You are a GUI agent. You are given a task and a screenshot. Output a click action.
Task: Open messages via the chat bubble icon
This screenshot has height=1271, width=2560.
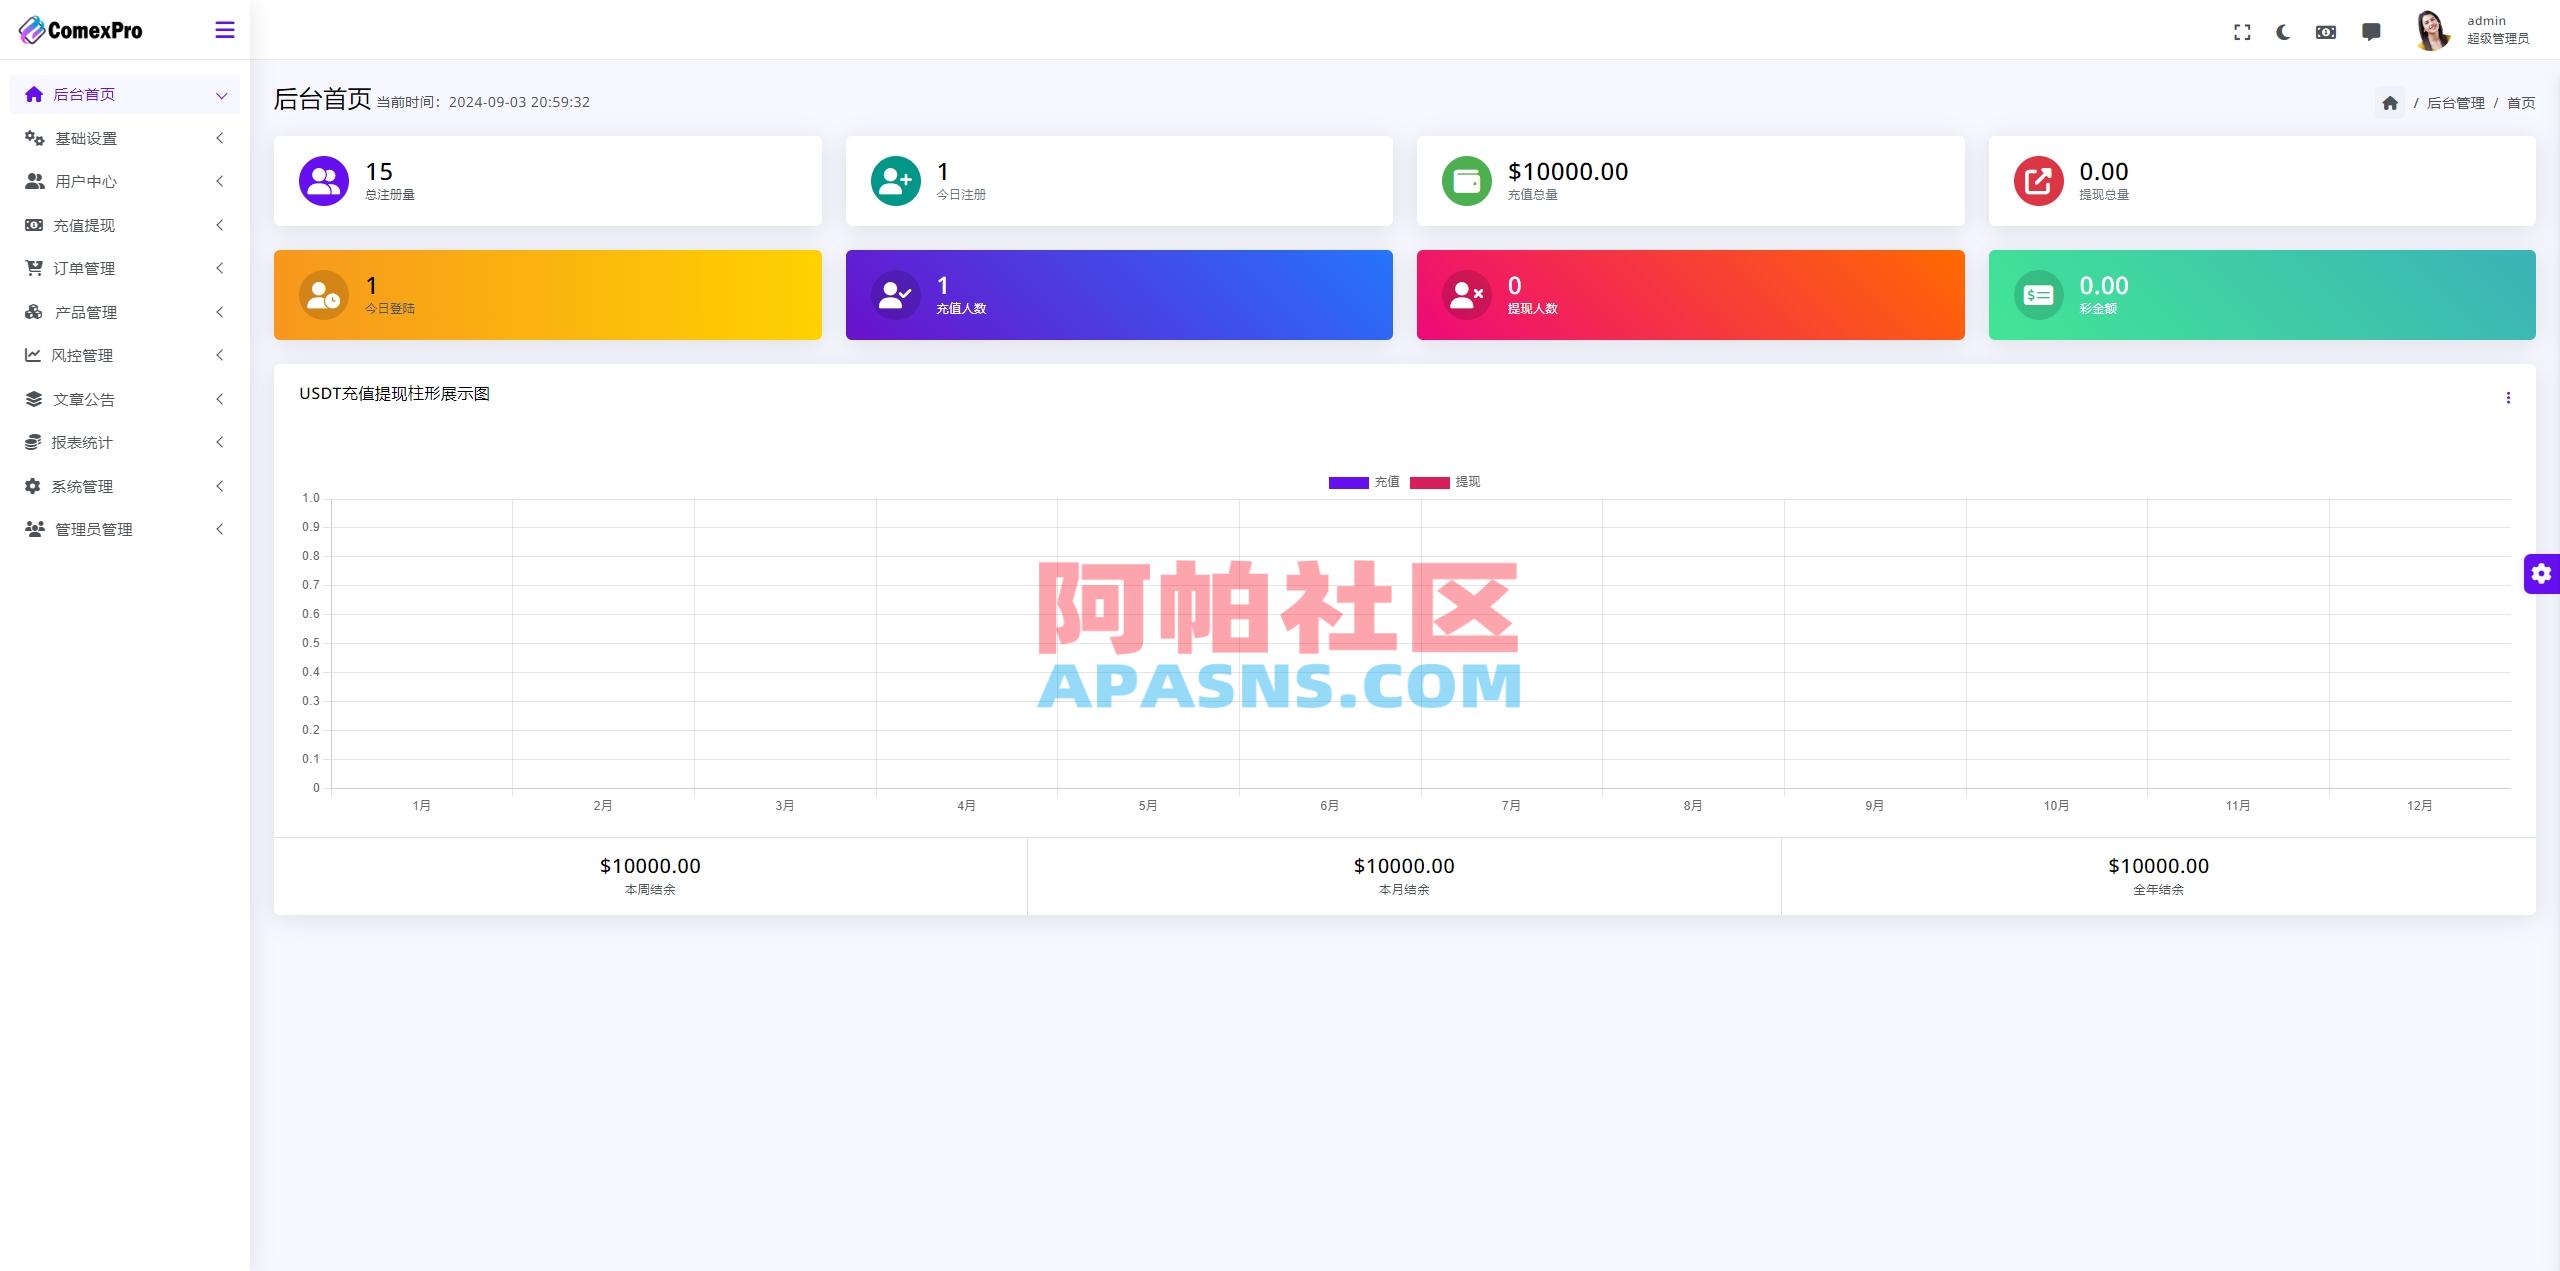point(2371,31)
